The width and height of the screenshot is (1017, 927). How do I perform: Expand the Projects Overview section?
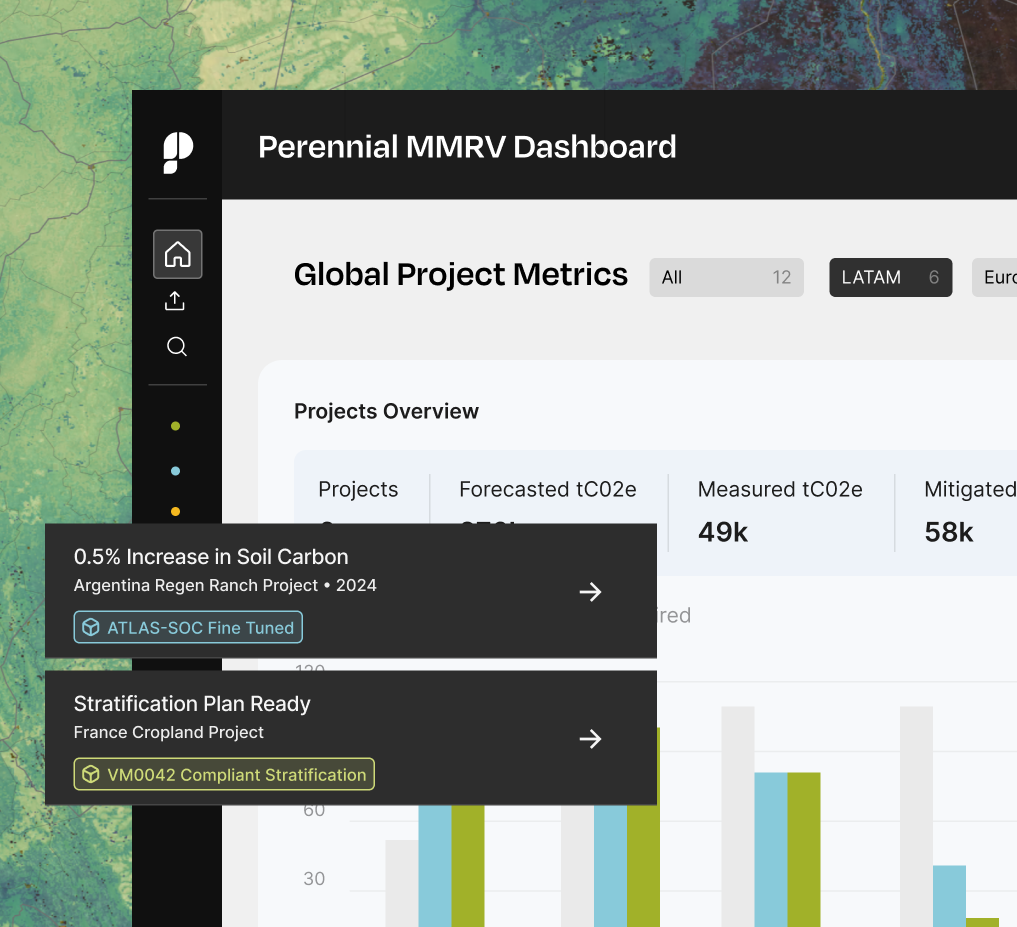[x=386, y=411]
